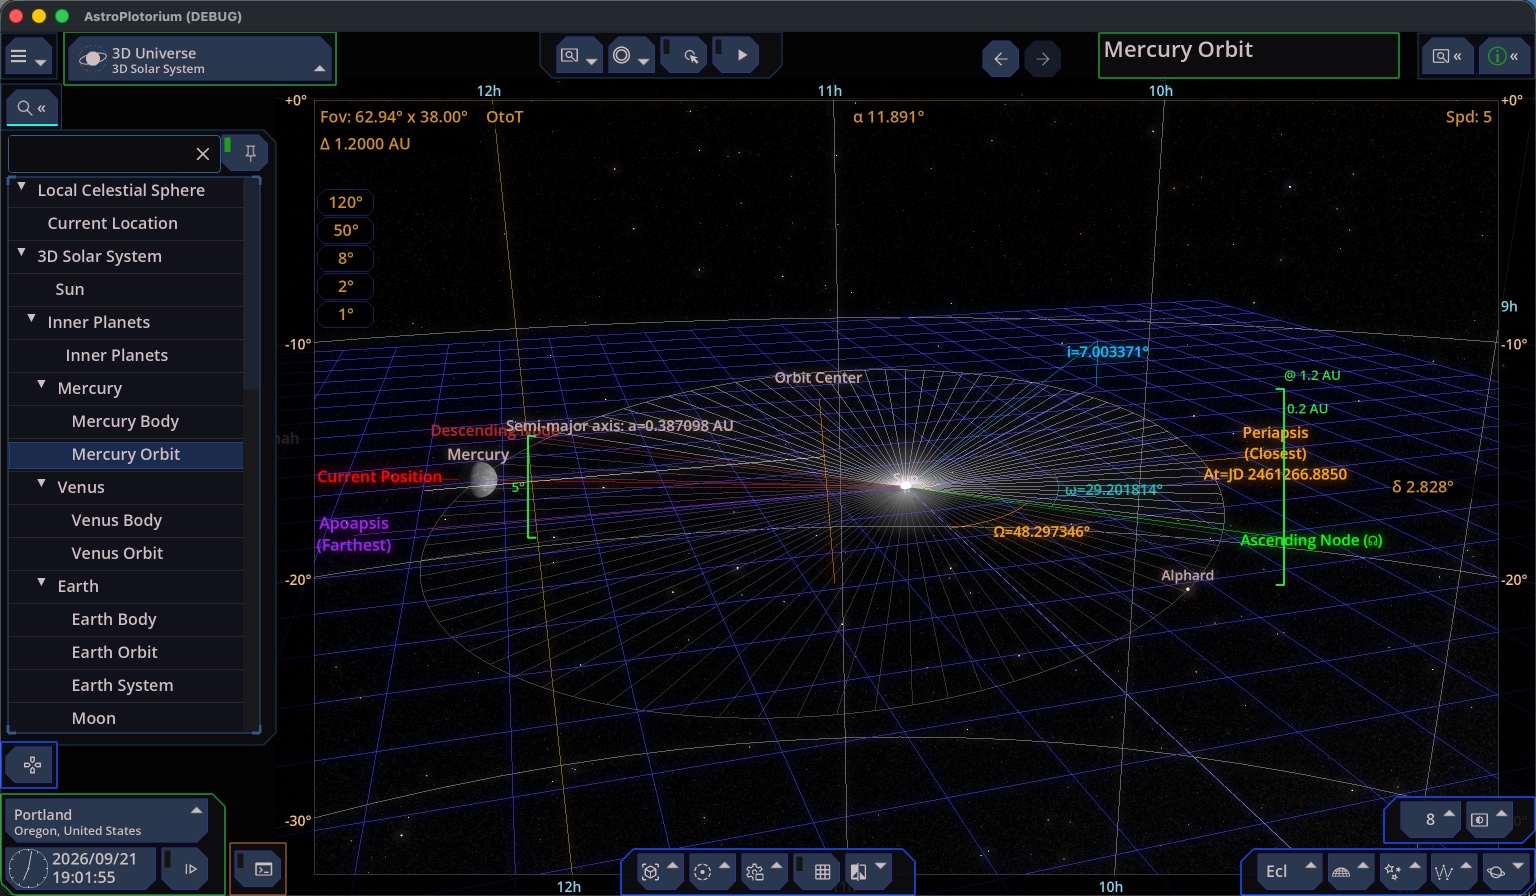1536x896 pixels.
Task: Open the Ecl coordinate system selector
Action: 1288,871
